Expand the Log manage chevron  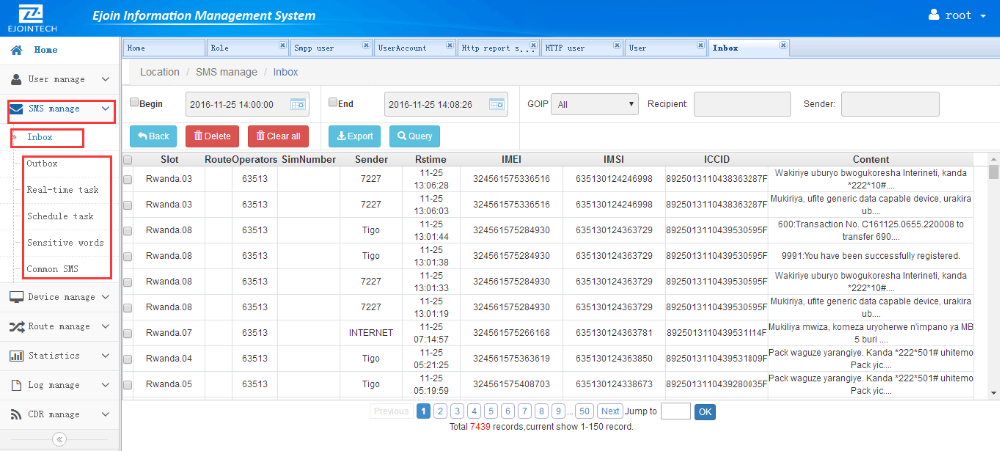pyautogui.click(x=106, y=385)
